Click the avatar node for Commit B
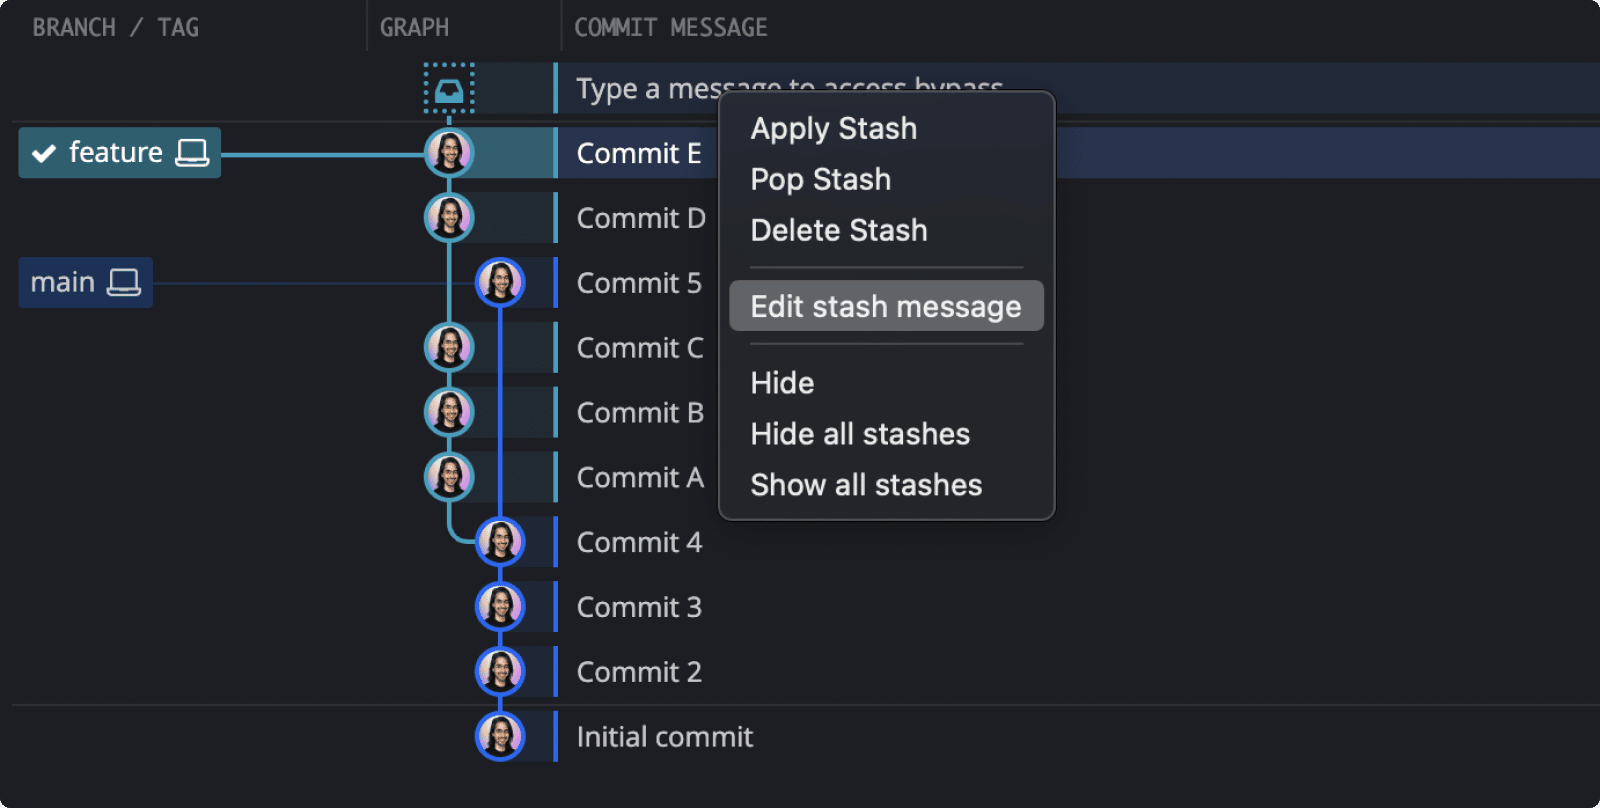The image size is (1600, 808). click(449, 412)
